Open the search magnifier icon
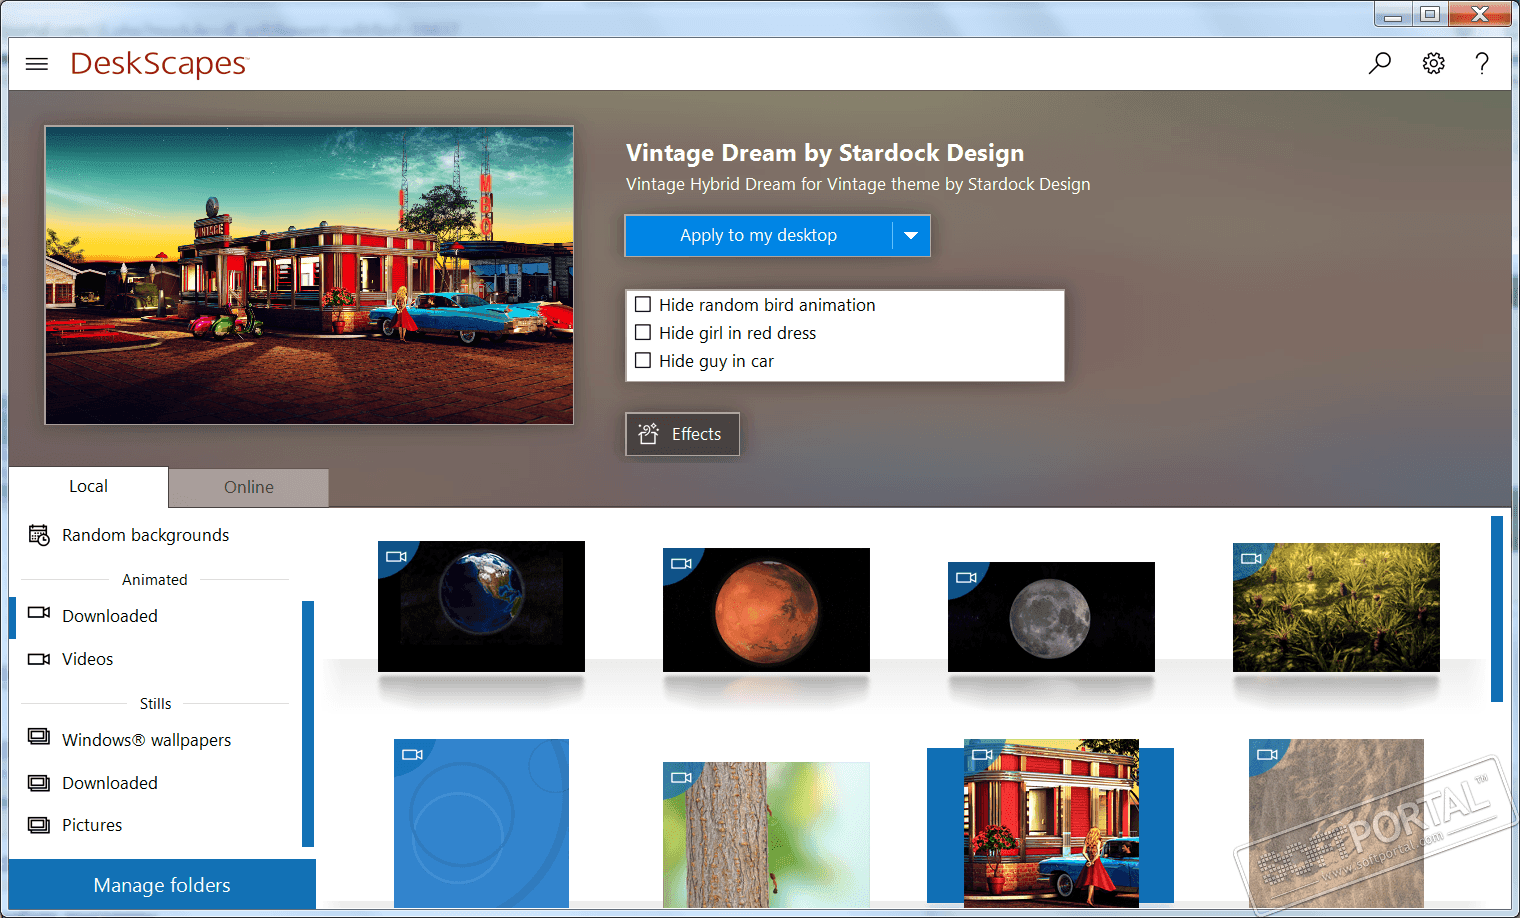This screenshot has width=1520, height=918. pos(1380,64)
